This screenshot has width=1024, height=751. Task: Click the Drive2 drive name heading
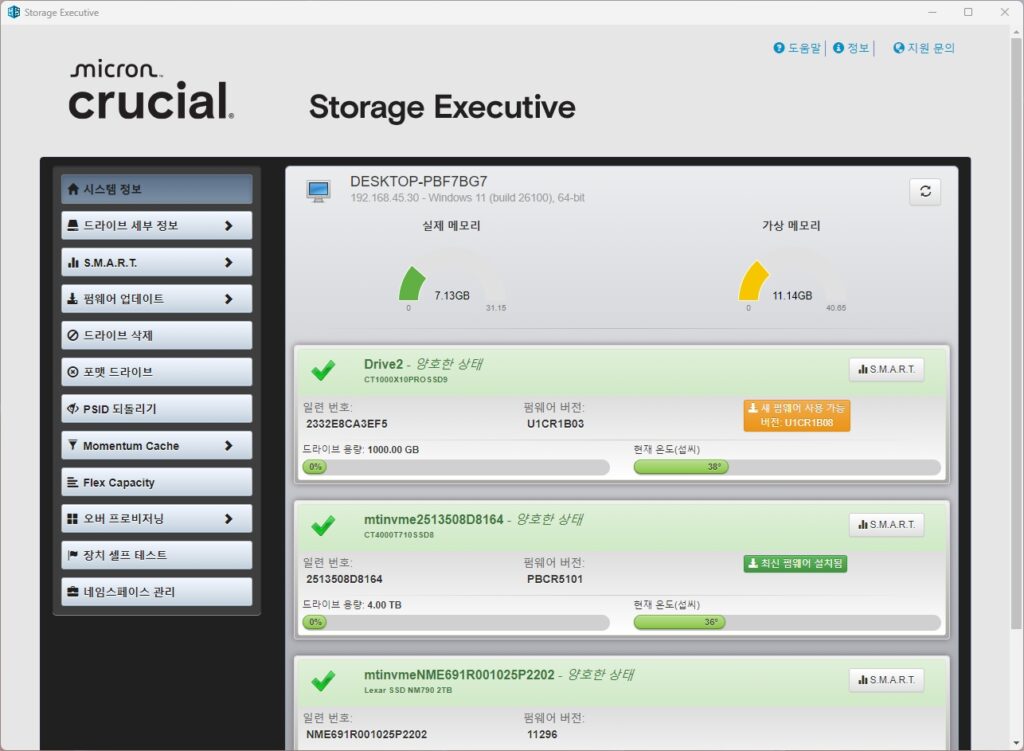coord(383,364)
